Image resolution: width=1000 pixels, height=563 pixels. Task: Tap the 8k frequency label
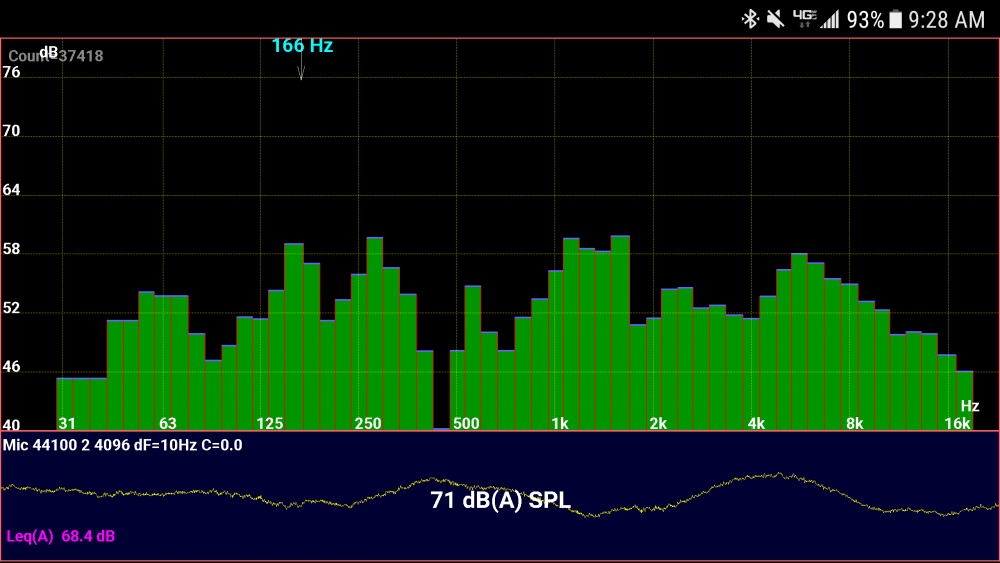[855, 423]
